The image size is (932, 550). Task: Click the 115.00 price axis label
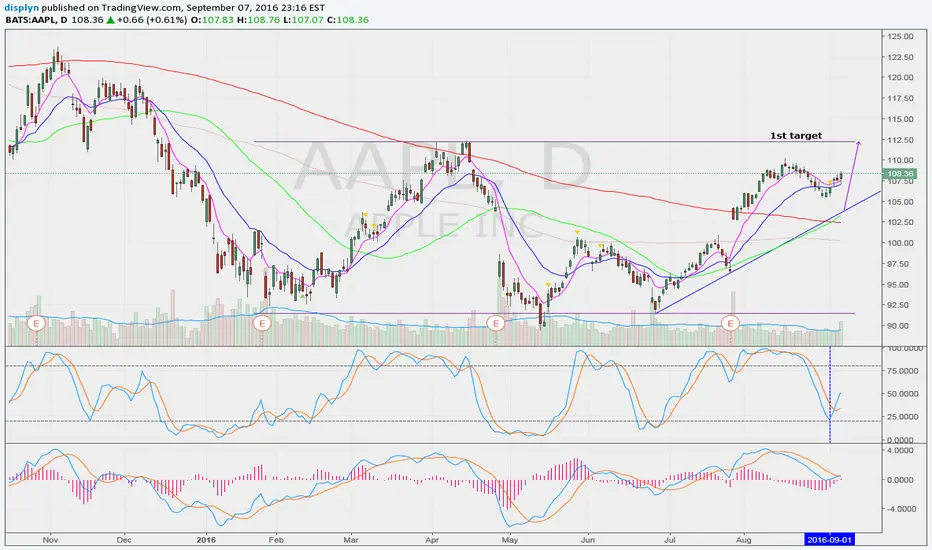(900, 119)
